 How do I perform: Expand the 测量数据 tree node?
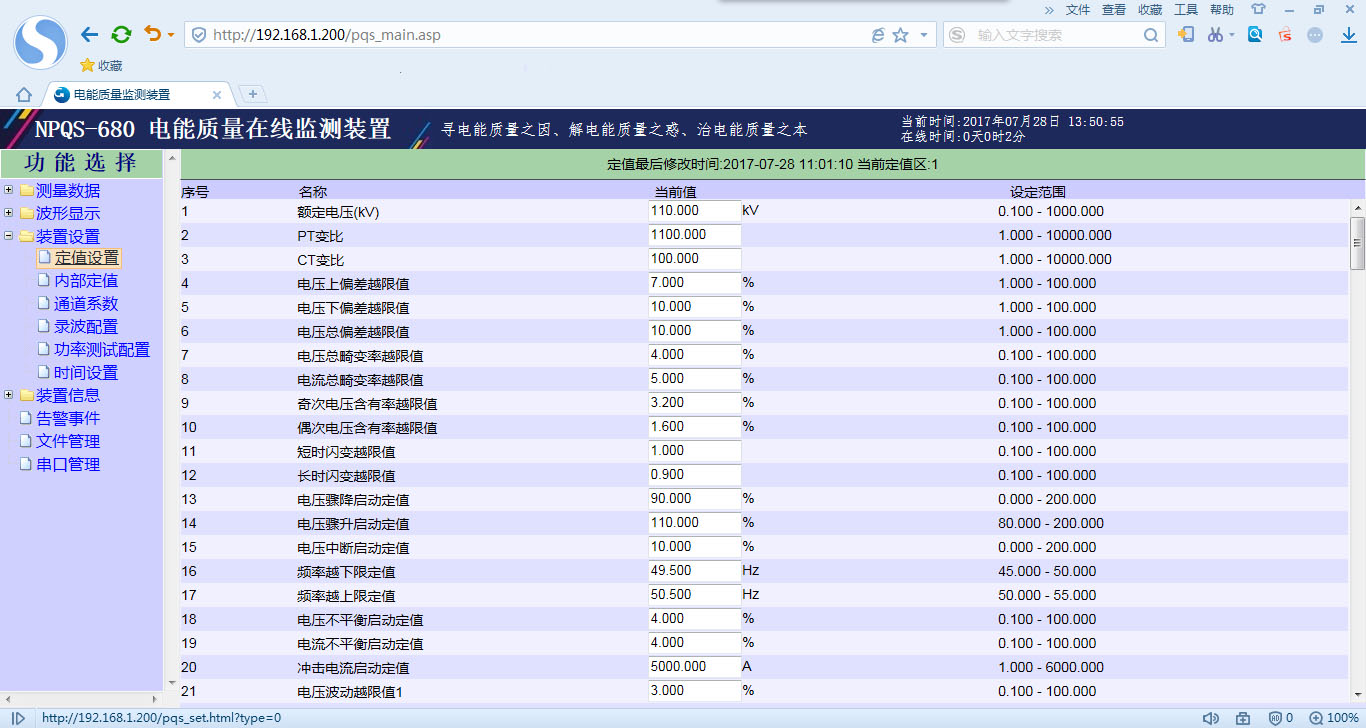(x=9, y=190)
